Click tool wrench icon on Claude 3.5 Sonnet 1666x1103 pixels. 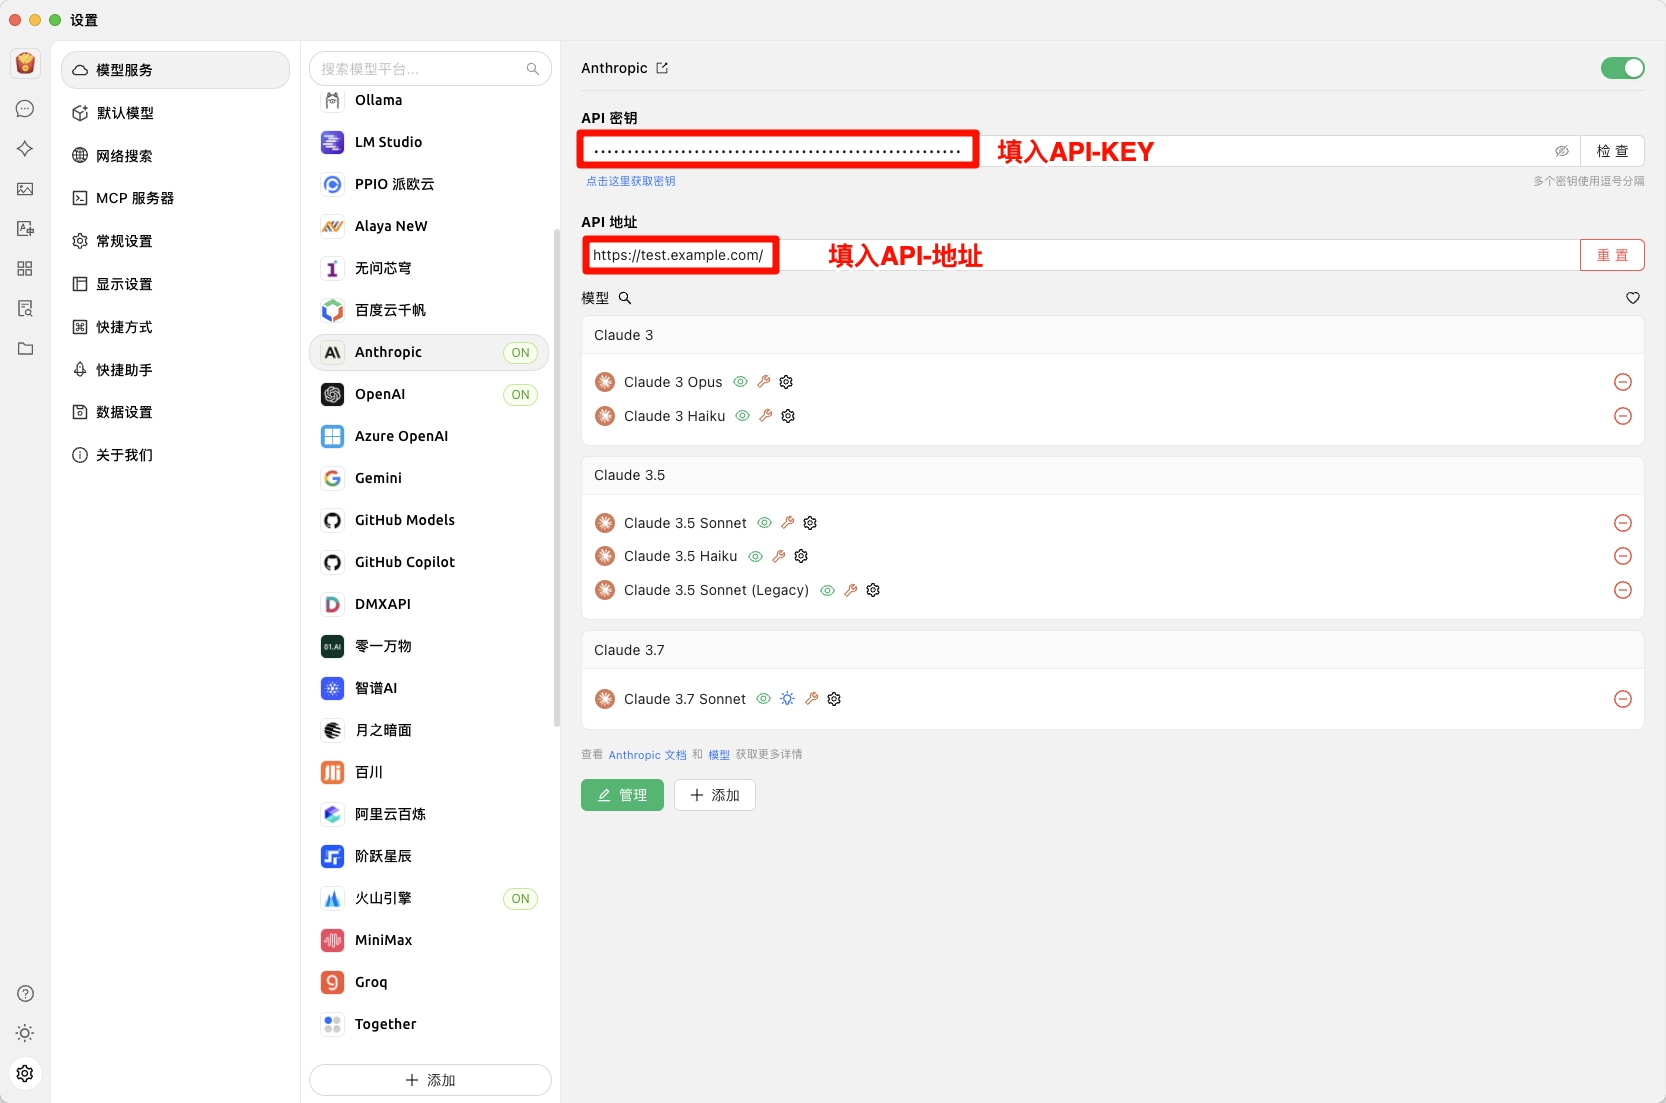787,523
